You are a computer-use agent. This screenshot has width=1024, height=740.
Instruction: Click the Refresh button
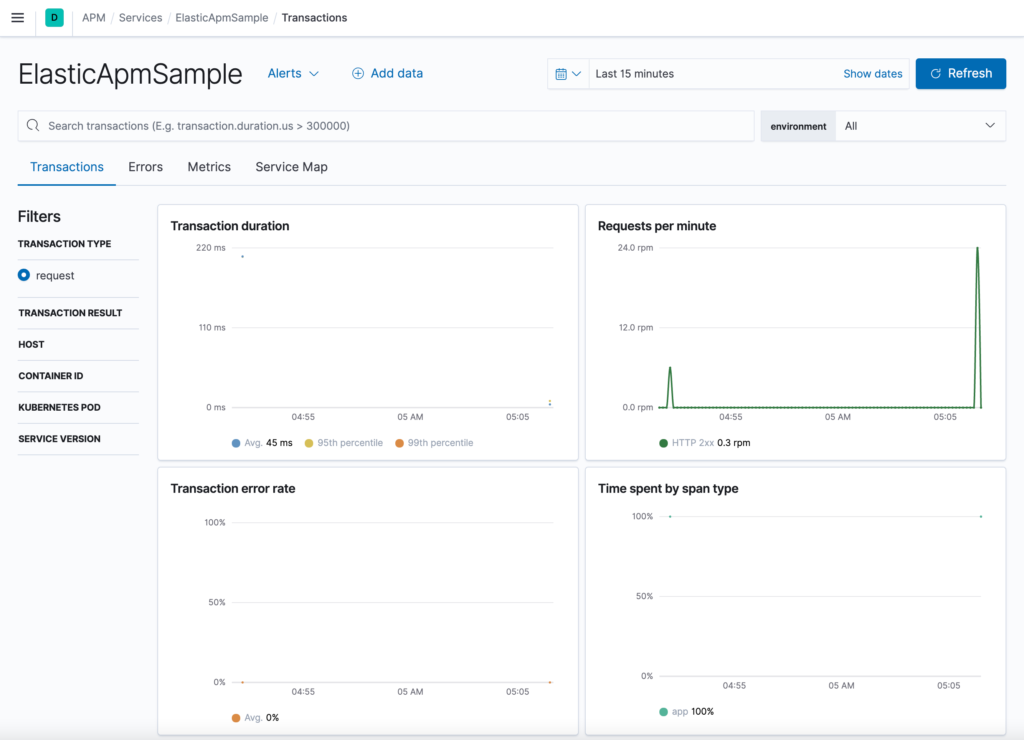click(960, 74)
